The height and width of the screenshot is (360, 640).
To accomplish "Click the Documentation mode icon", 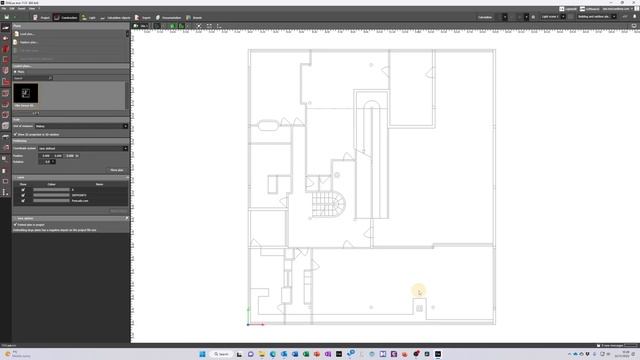I will (x=158, y=18).
